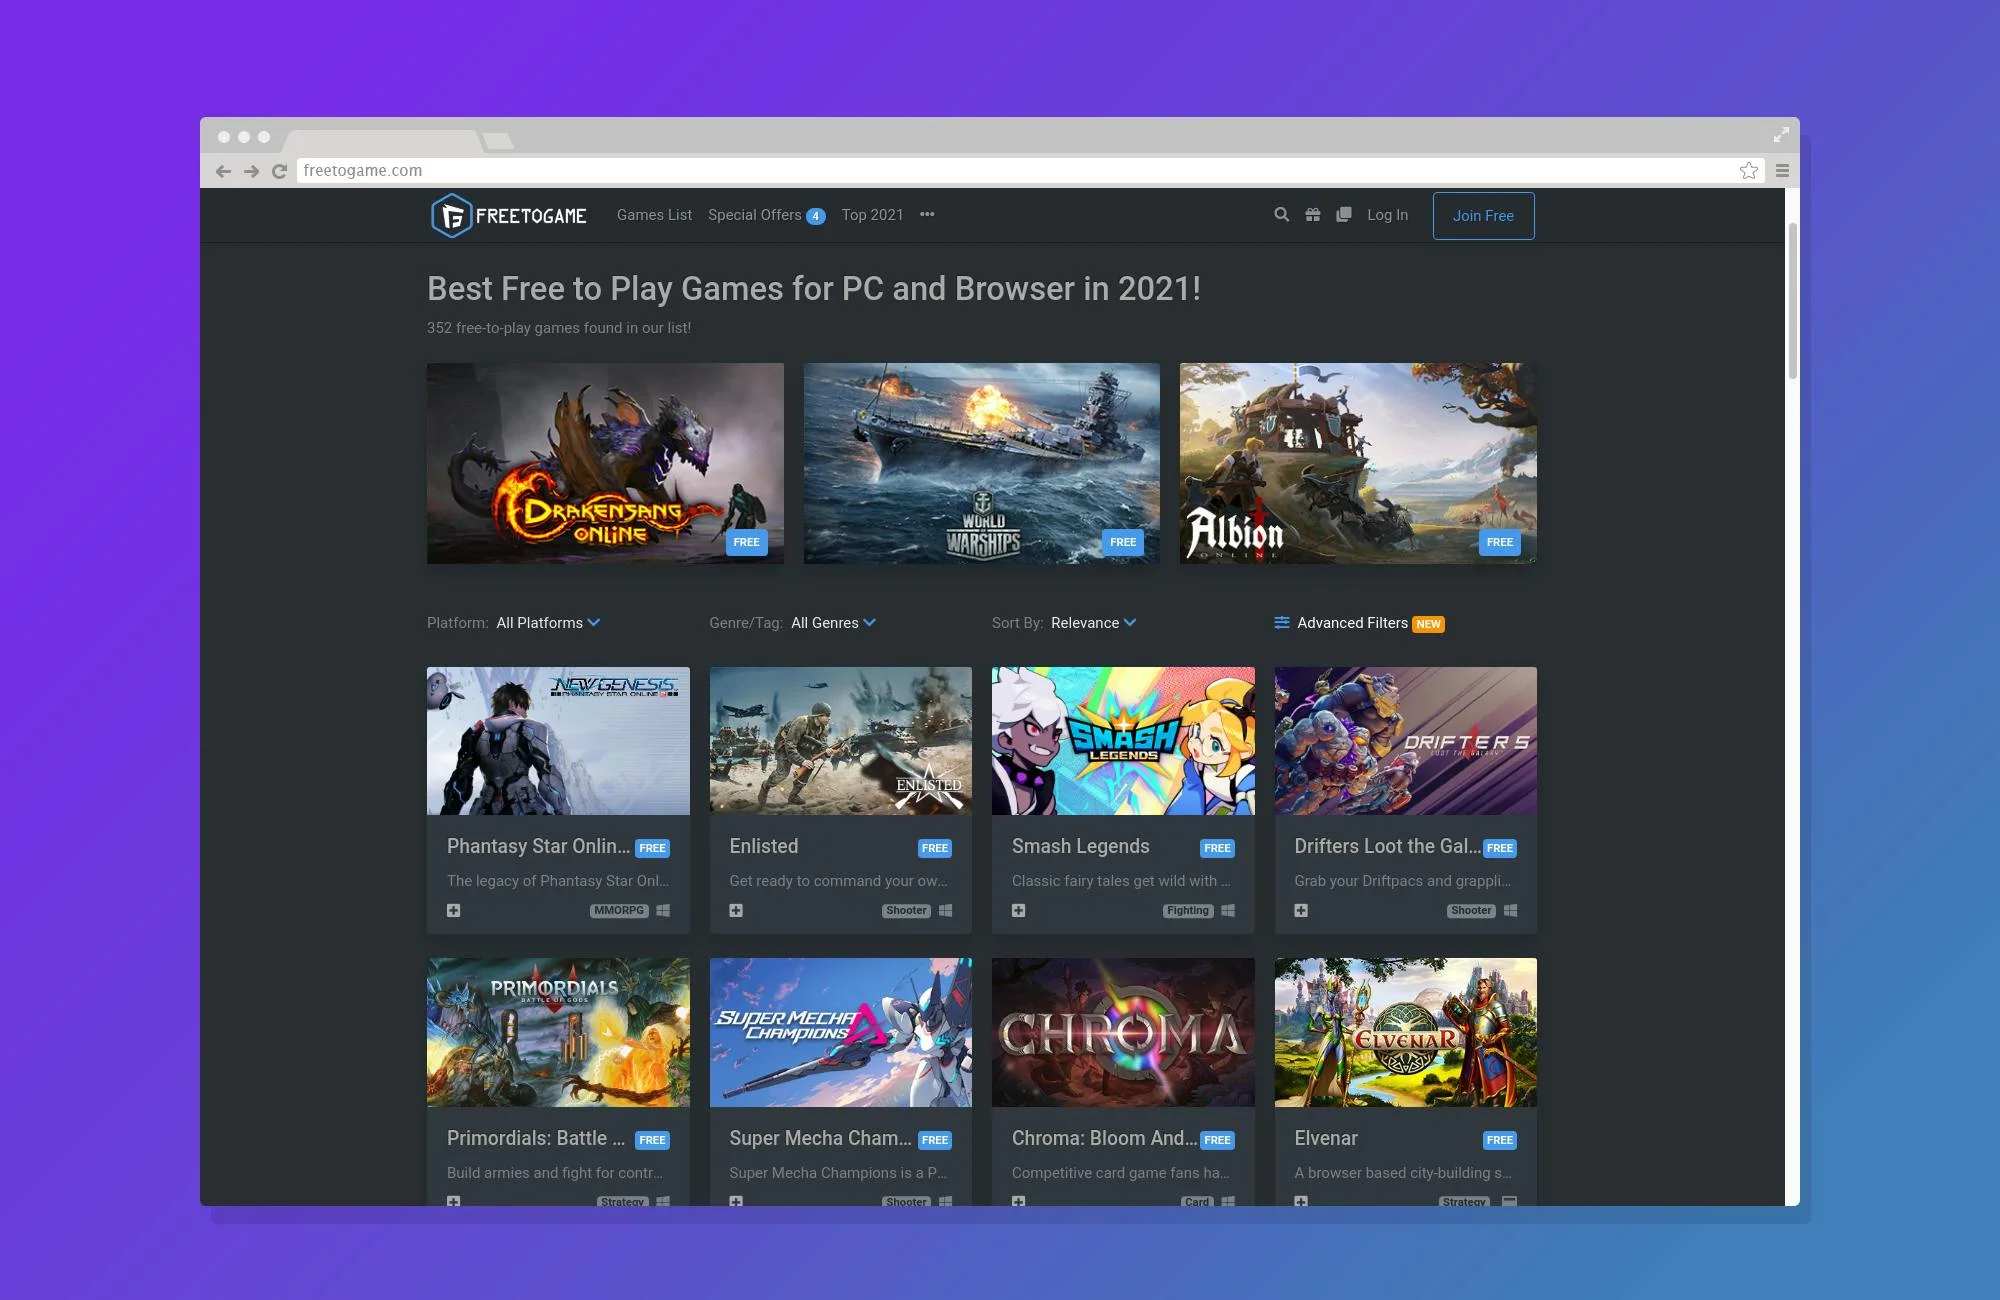Click the Join Free button

pos(1483,216)
